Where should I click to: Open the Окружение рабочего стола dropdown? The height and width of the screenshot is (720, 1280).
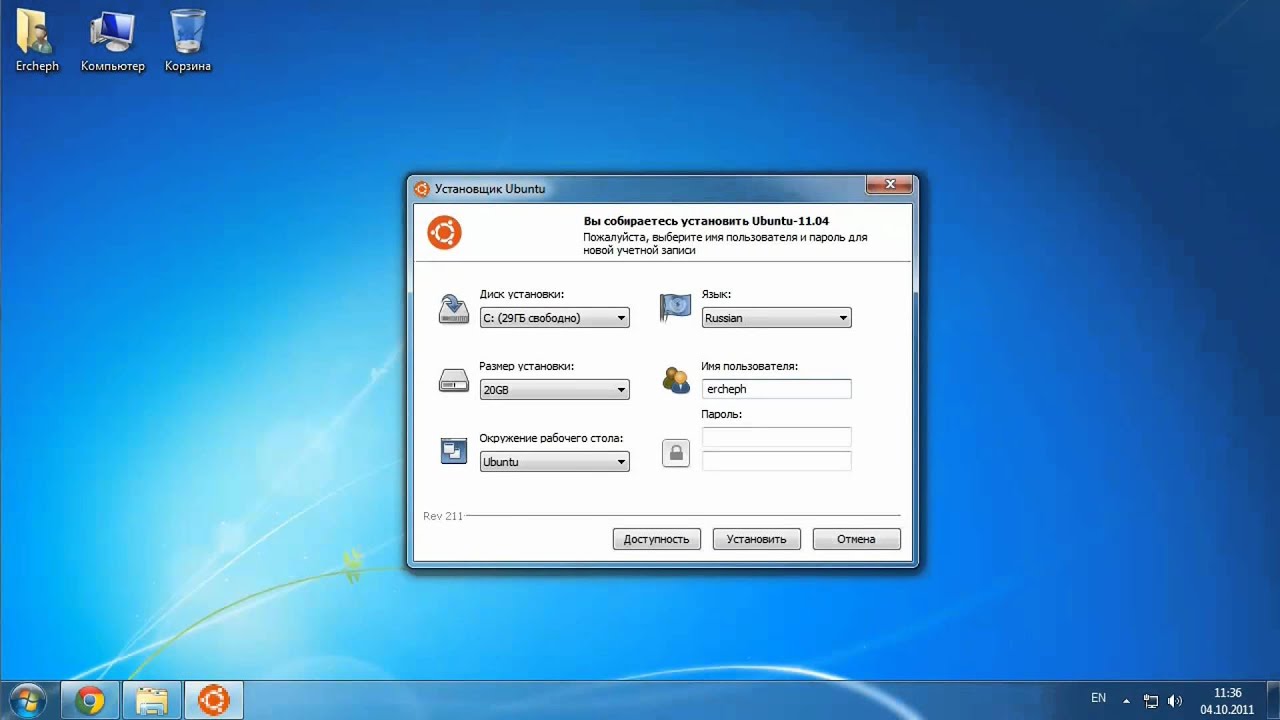click(554, 462)
